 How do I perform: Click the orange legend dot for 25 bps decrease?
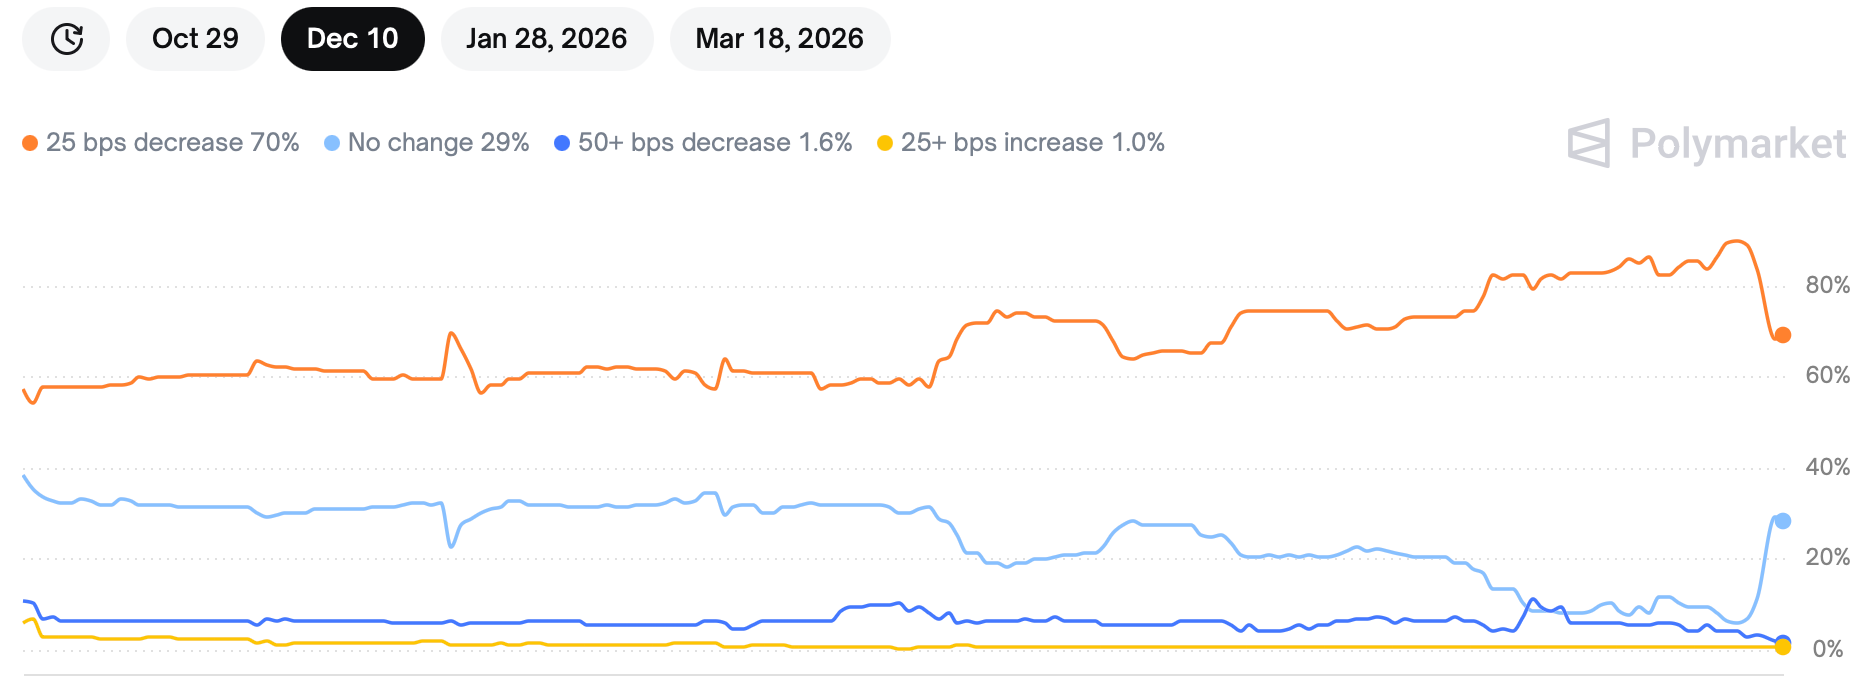pyautogui.click(x=30, y=143)
